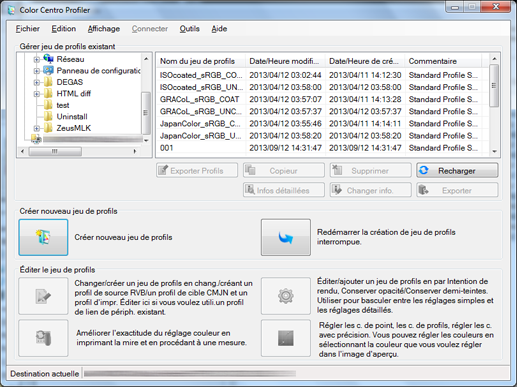Screen dimensions: 517x387
Task: Click the Changer info. button
Action: [370, 190]
